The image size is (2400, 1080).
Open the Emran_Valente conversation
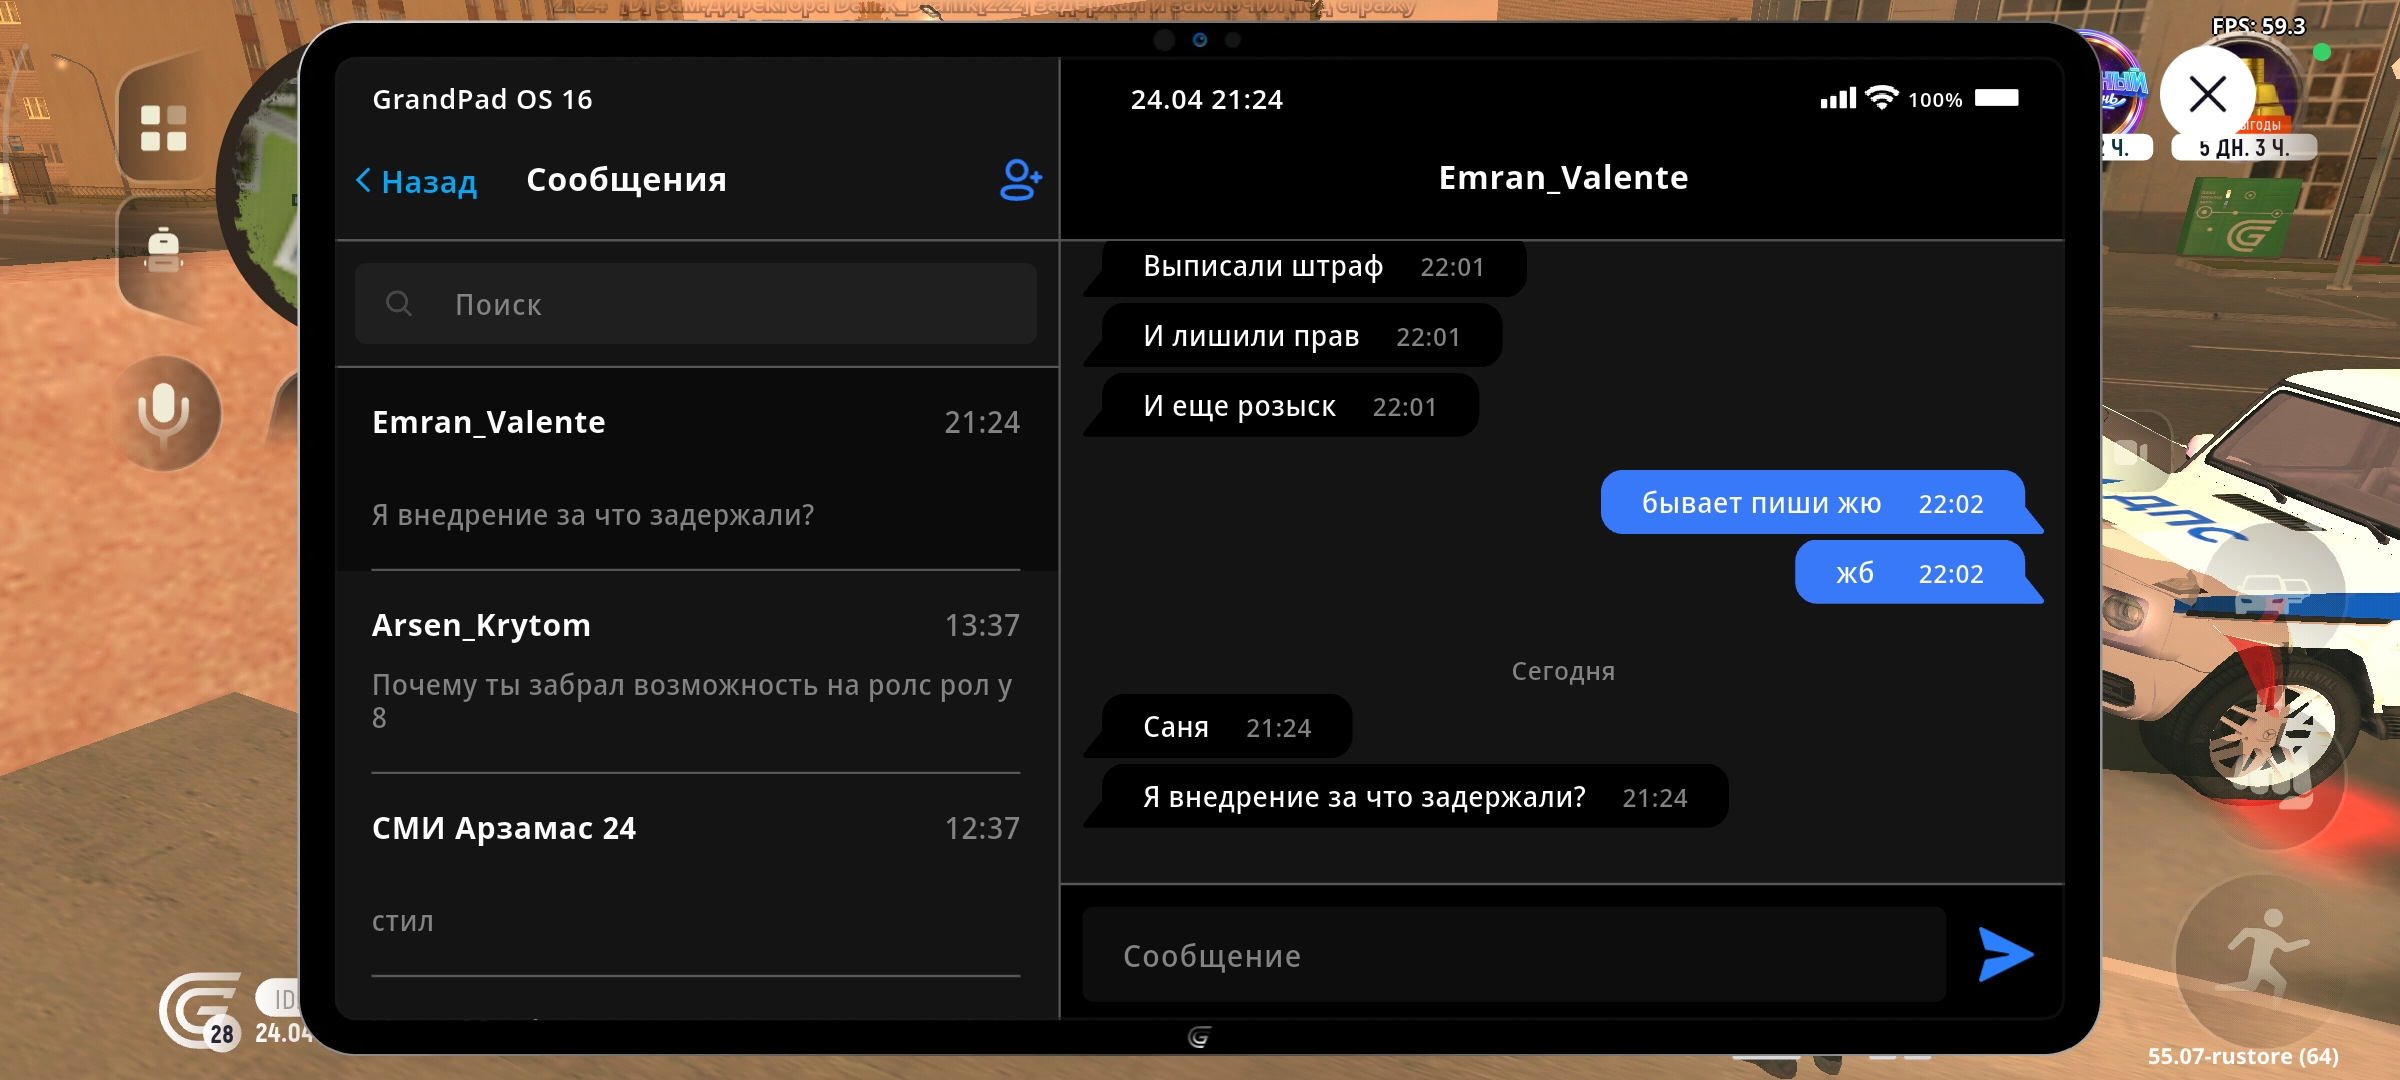click(696, 468)
